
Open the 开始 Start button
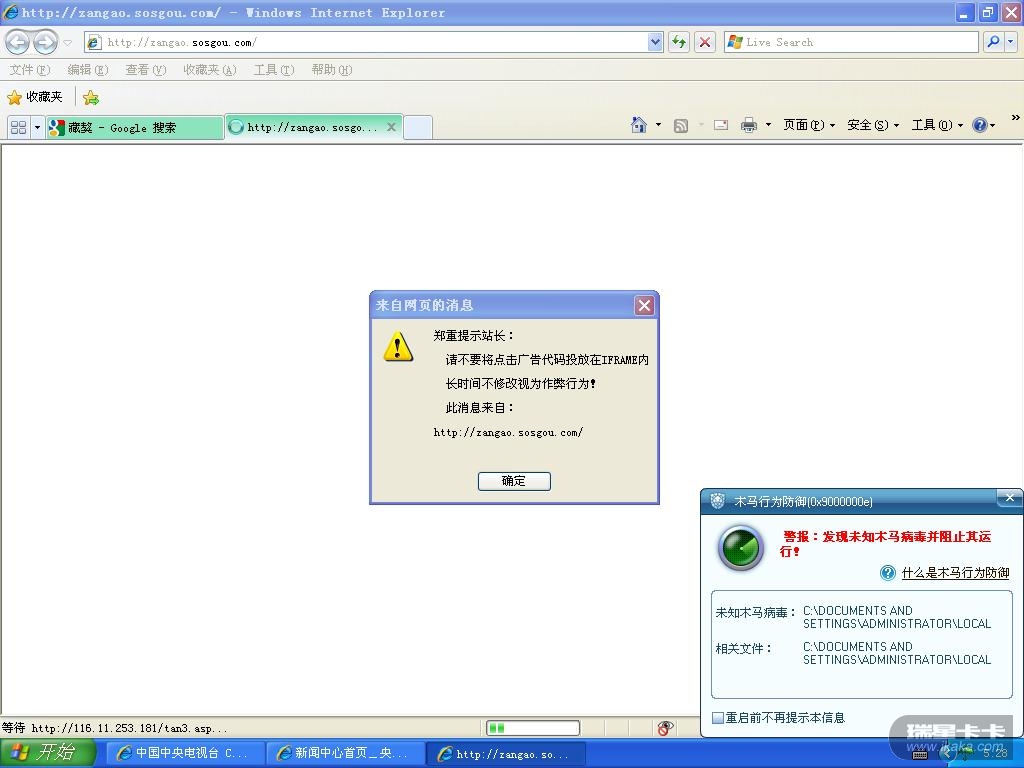48,753
